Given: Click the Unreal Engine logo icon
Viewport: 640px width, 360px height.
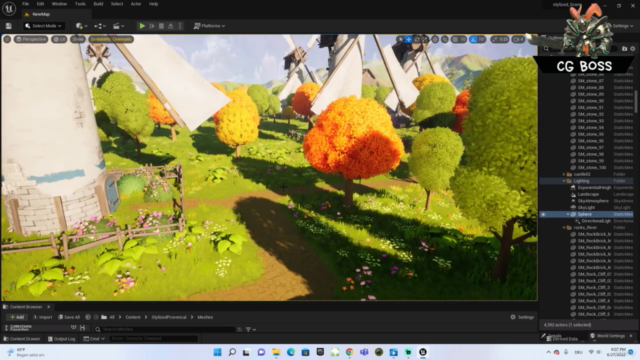Looking at the screenshot, I should click(x=9, y=8).
